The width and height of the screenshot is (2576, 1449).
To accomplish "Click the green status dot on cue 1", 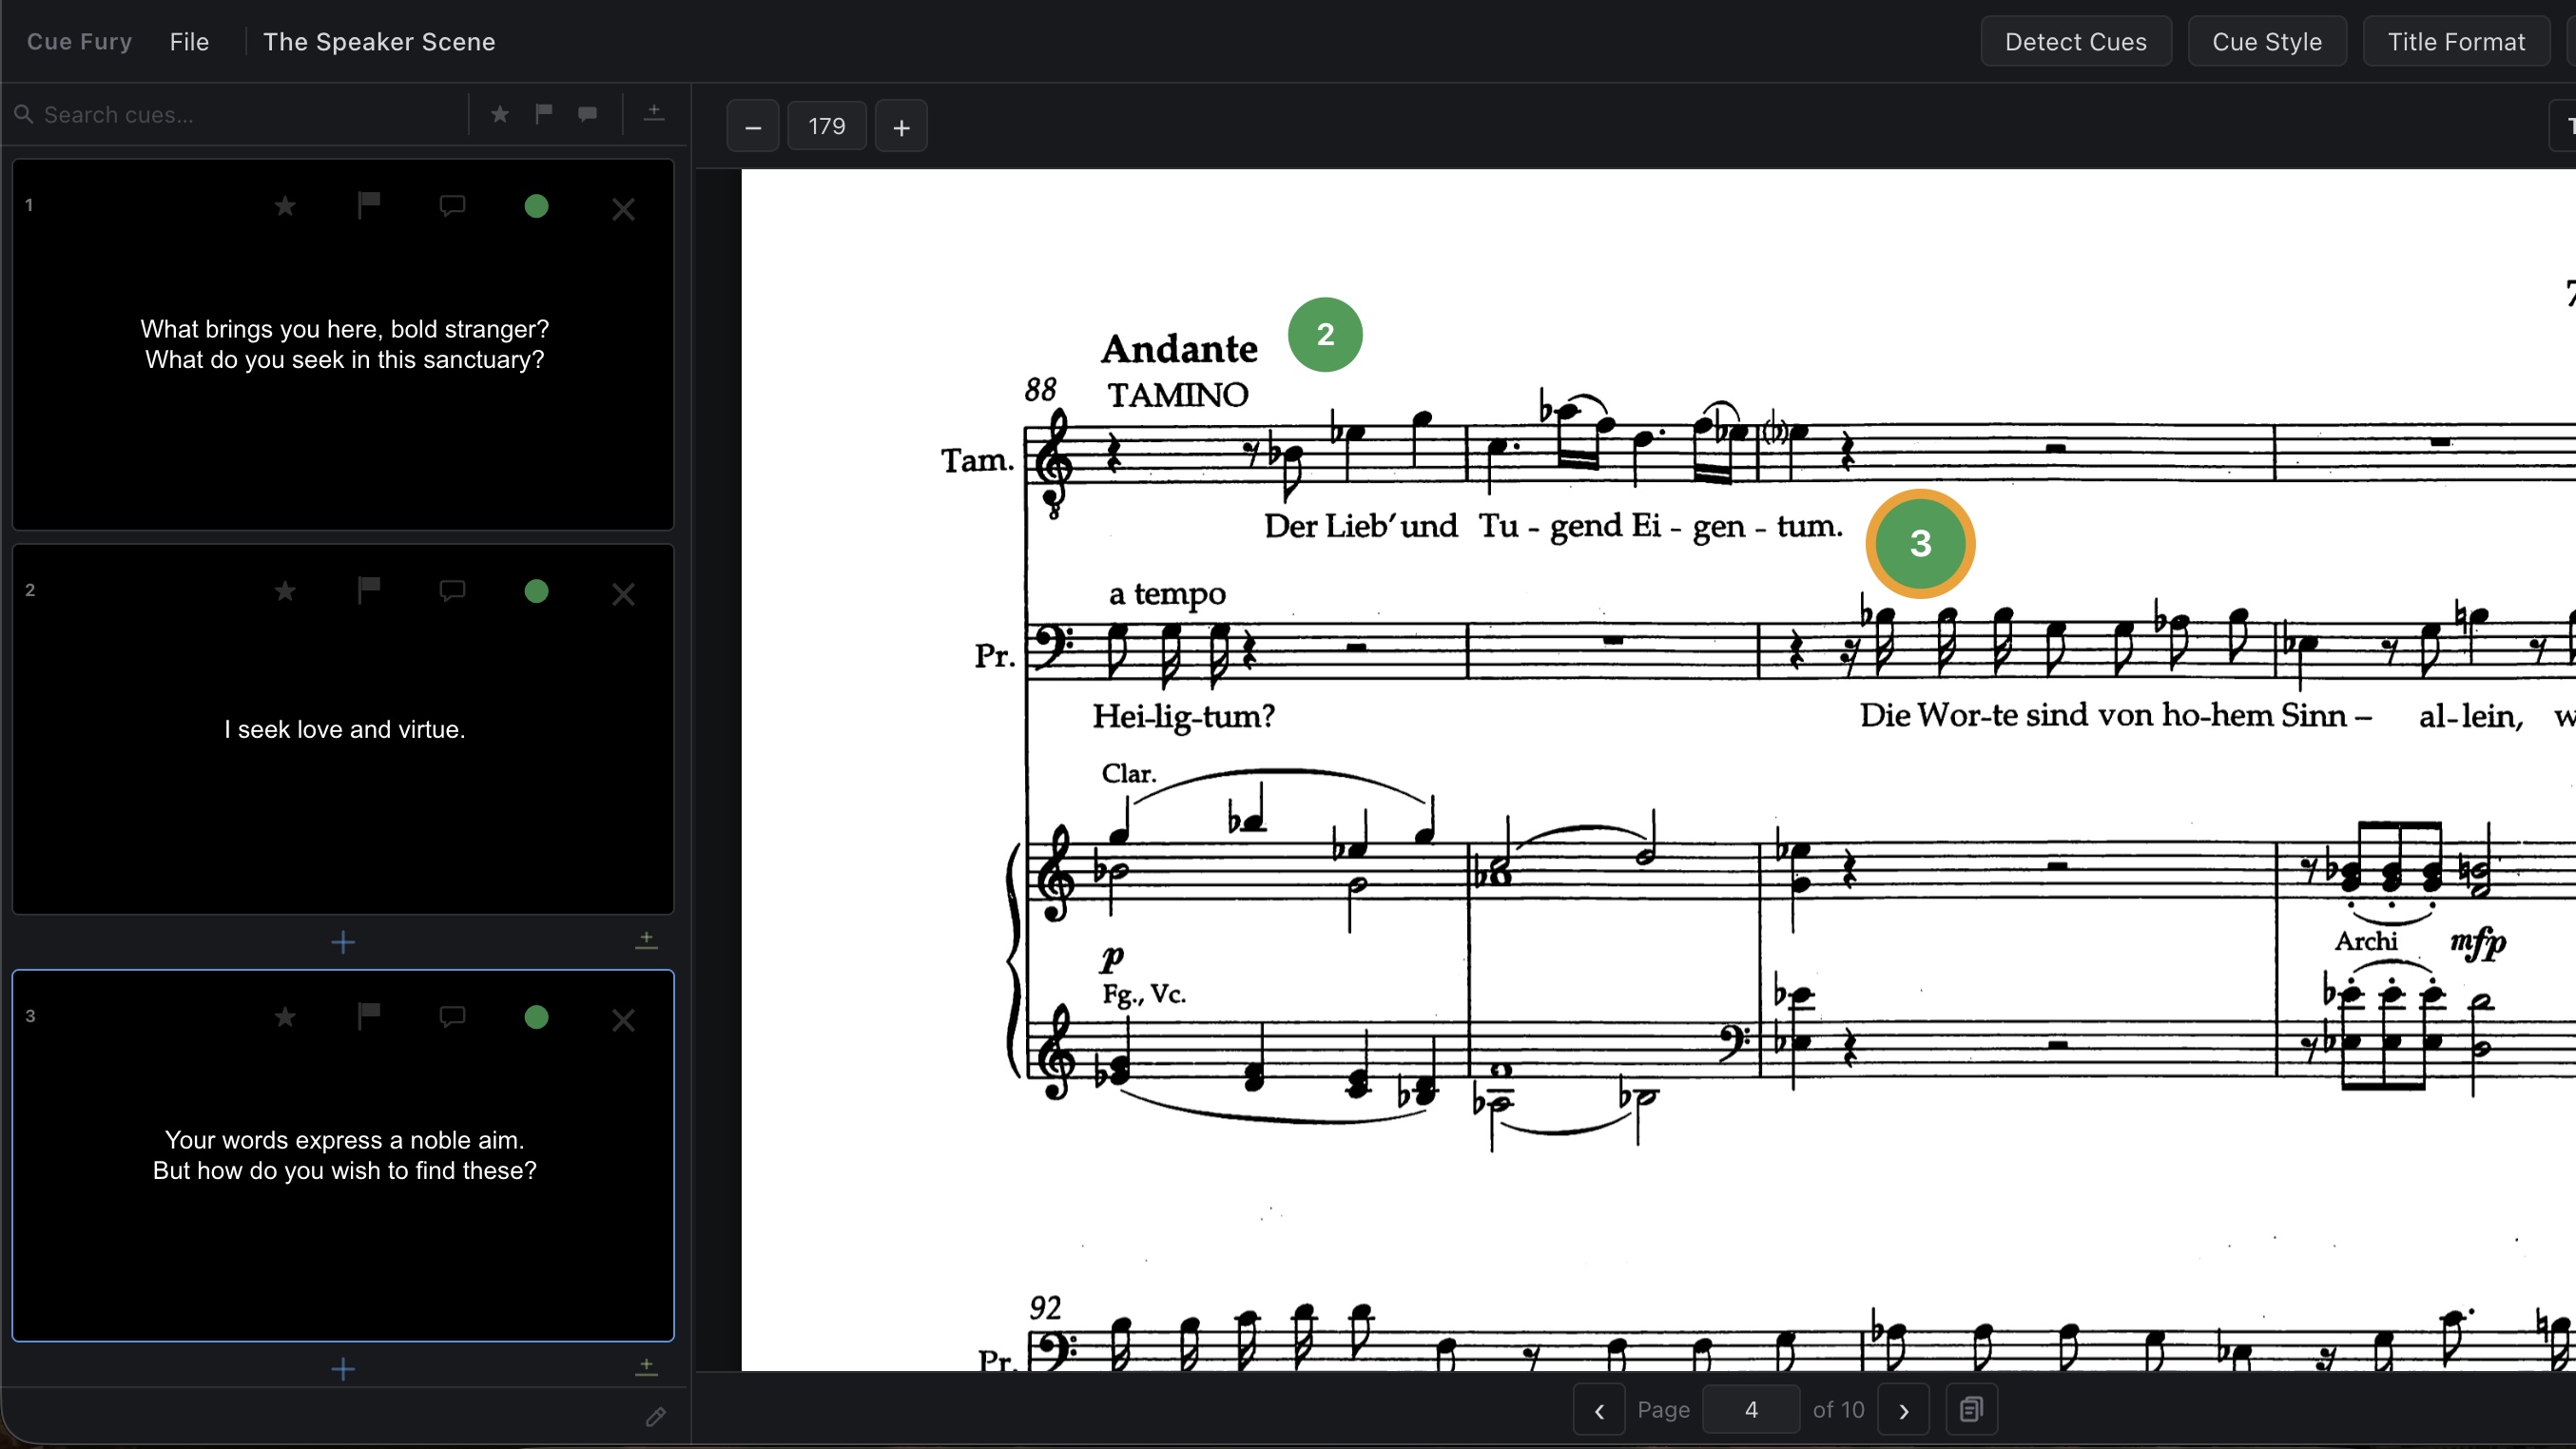I will (x=536, y=206).
